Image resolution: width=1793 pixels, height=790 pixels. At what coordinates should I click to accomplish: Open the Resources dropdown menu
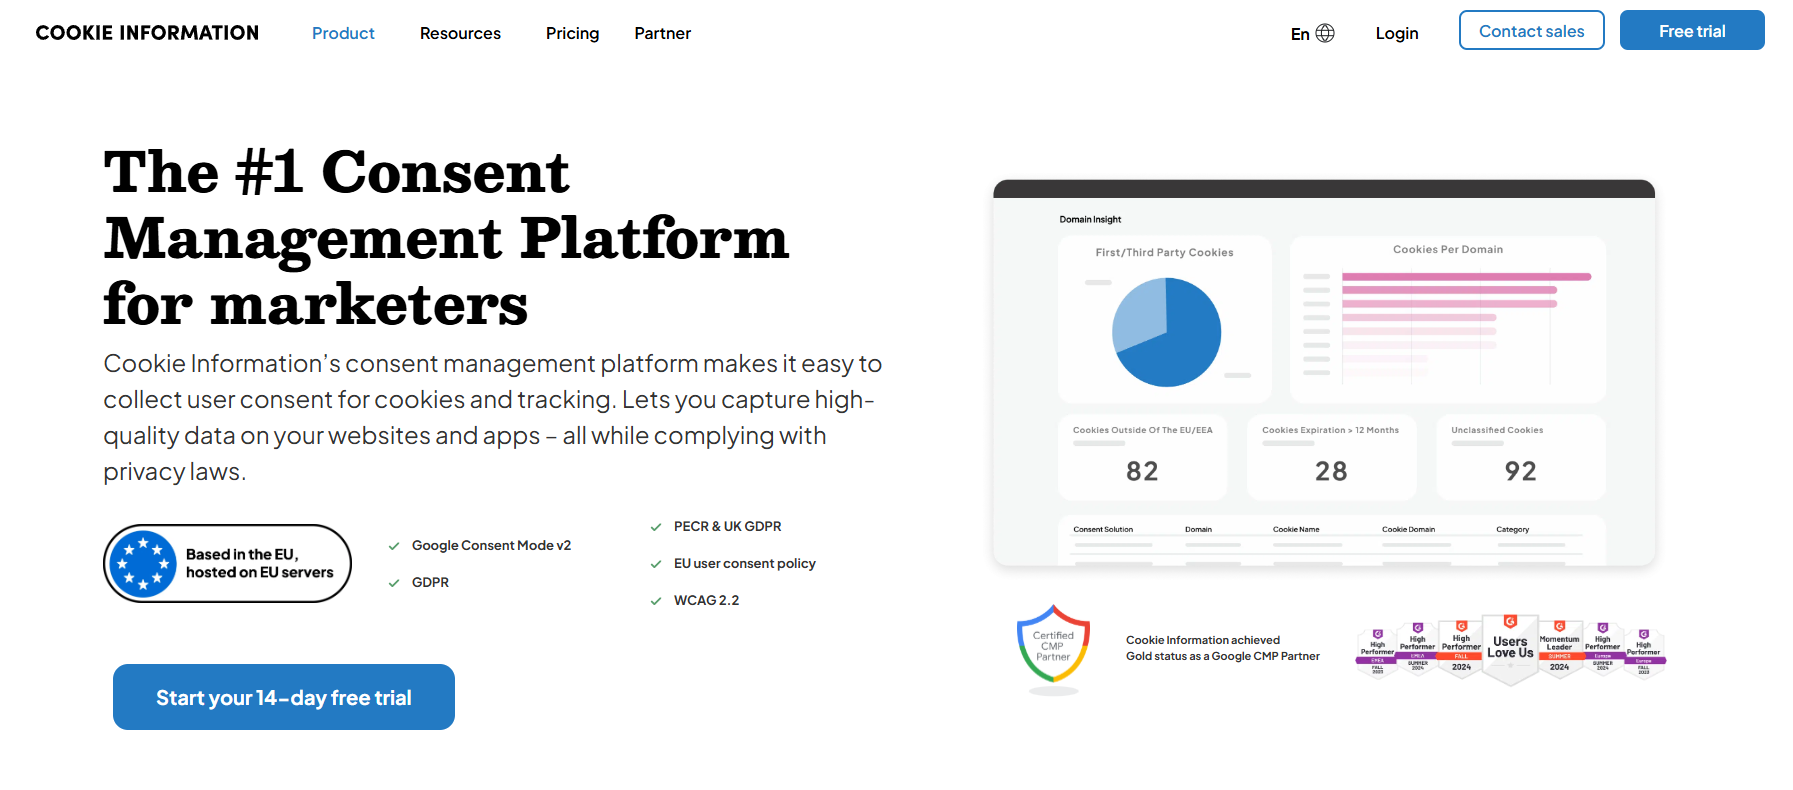pos(460,33)
